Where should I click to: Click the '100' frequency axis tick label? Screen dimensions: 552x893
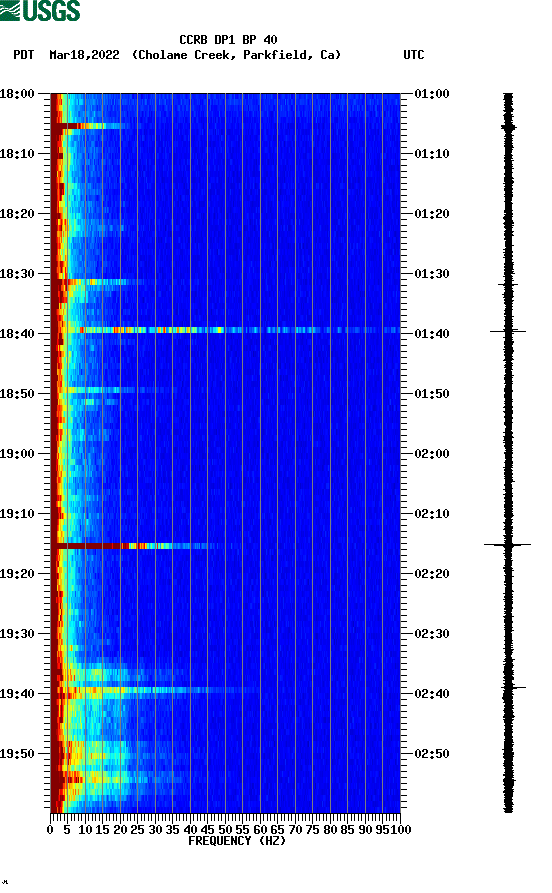coord(400,830)
